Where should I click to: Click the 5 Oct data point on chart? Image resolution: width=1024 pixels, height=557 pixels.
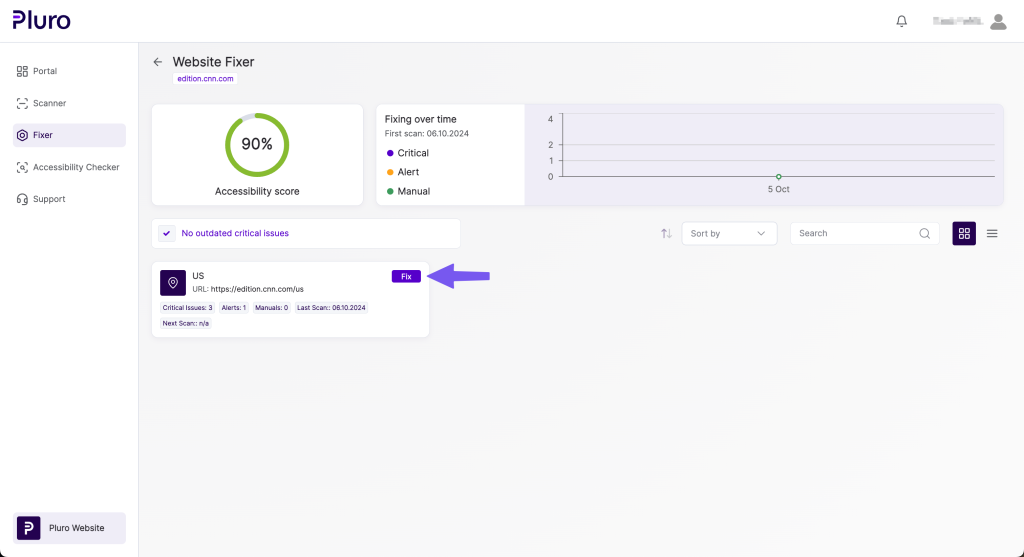coord(778,177)
